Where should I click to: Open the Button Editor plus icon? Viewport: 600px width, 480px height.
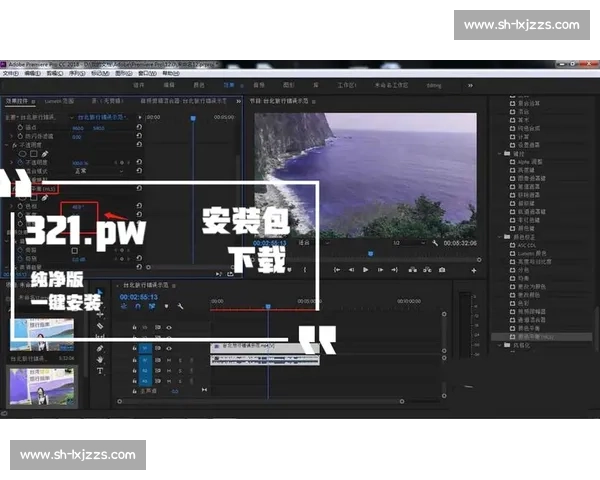(474, 271)
